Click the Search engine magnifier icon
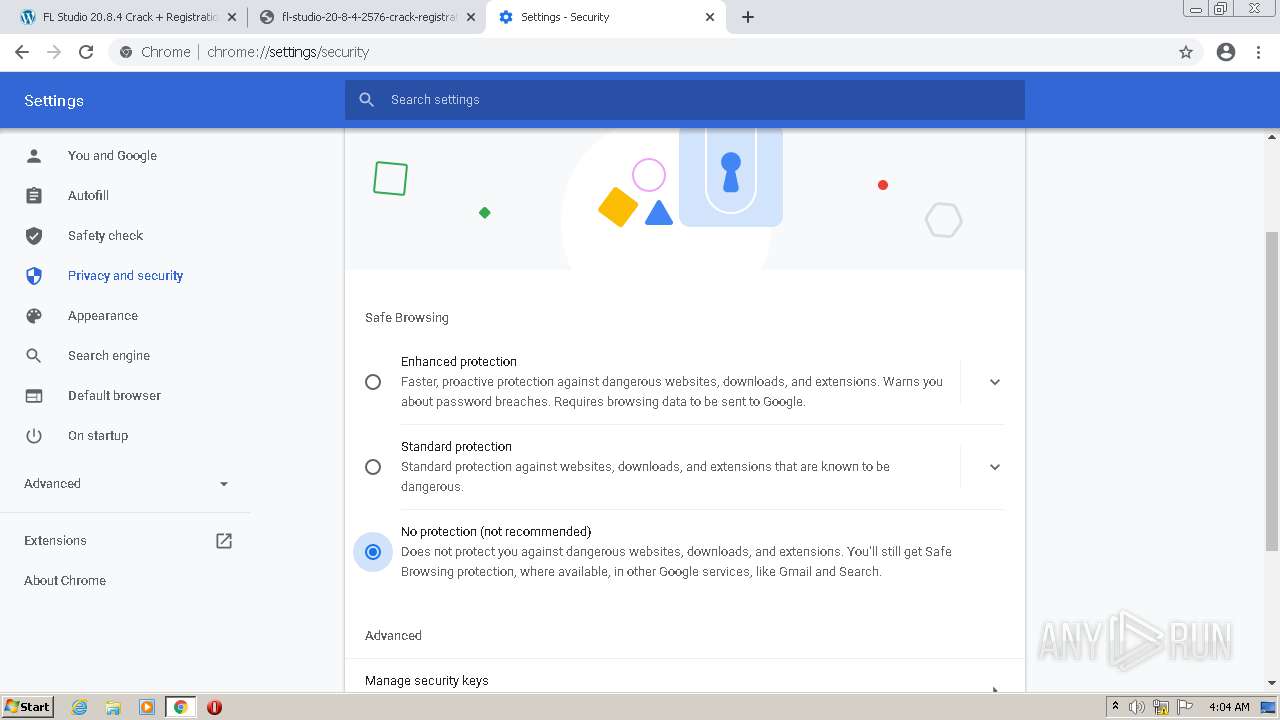This screenshot has height=720, width=1280. coord(34,356)
